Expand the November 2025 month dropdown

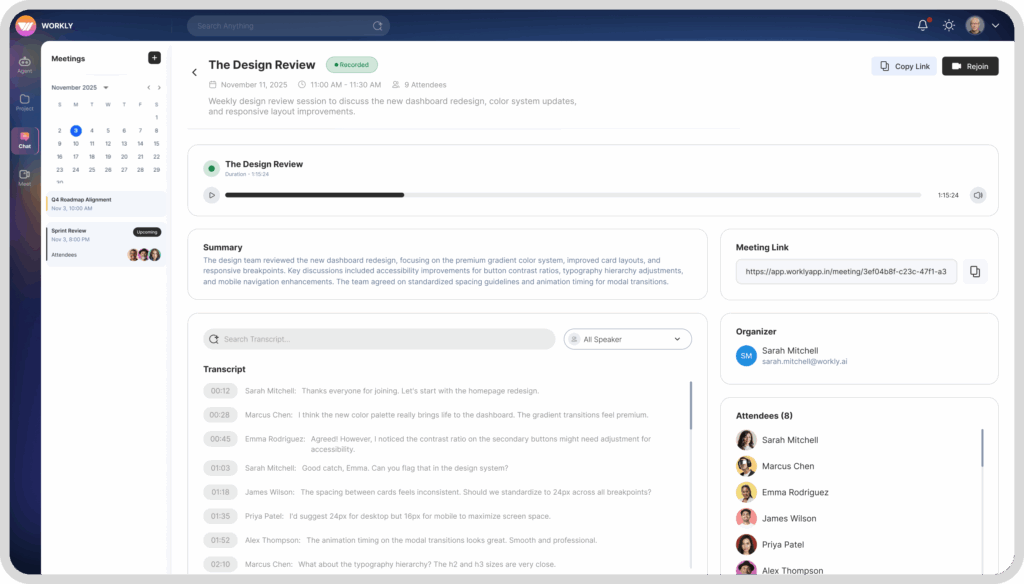click(105, 87)
